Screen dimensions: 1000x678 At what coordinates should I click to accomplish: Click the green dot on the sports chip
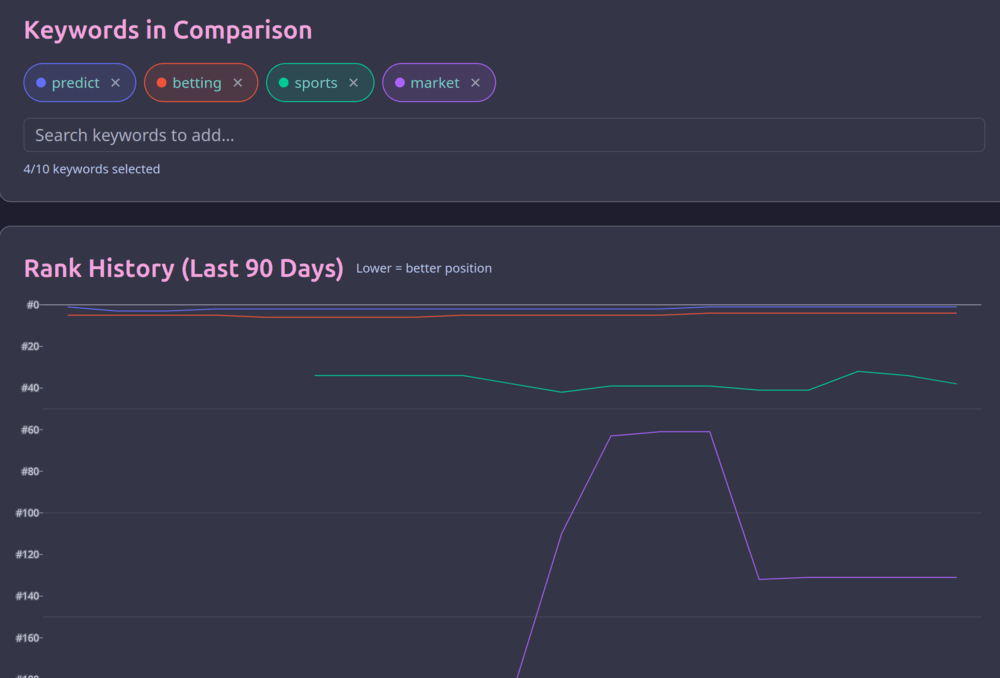point(281,82)
